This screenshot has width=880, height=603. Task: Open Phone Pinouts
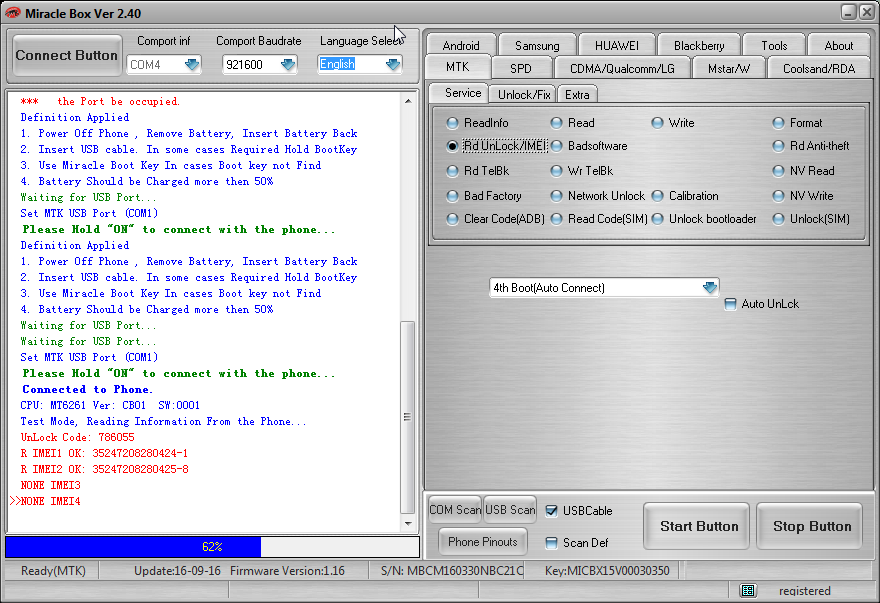pyautogui.click(x=483, y=542)
